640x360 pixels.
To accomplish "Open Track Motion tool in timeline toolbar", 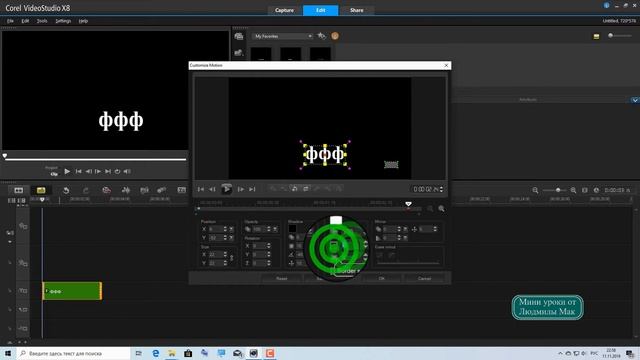I will 162,190.
